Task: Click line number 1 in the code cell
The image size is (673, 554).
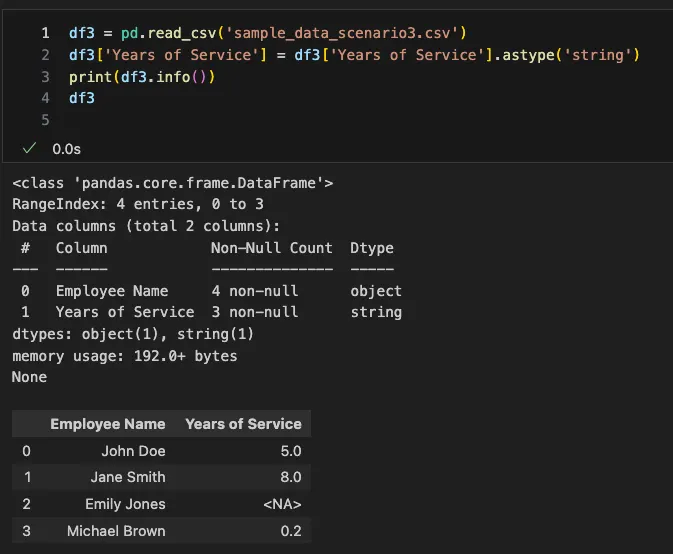Action: tap(45, 33)
